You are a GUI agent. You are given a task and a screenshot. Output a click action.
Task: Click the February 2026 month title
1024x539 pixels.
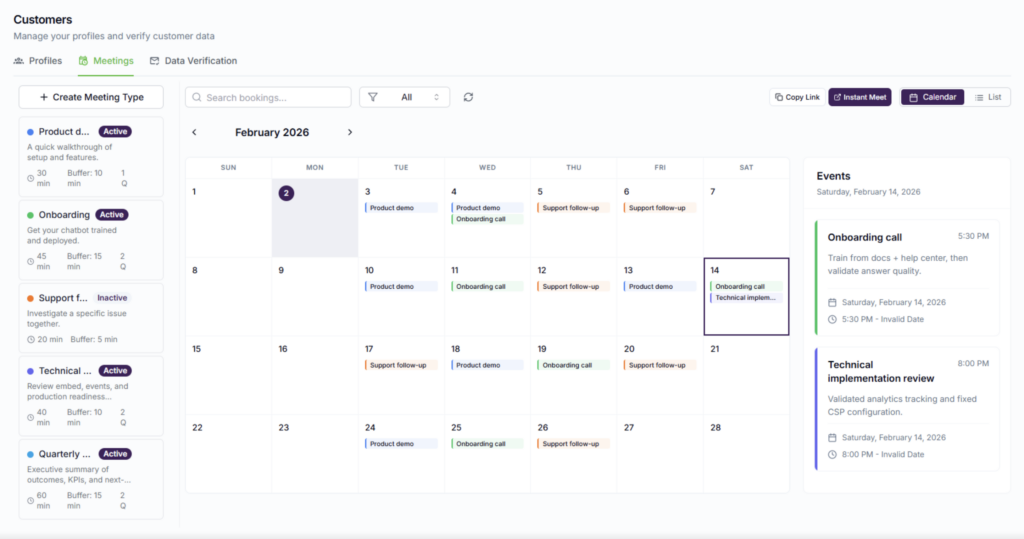(272, 133)
